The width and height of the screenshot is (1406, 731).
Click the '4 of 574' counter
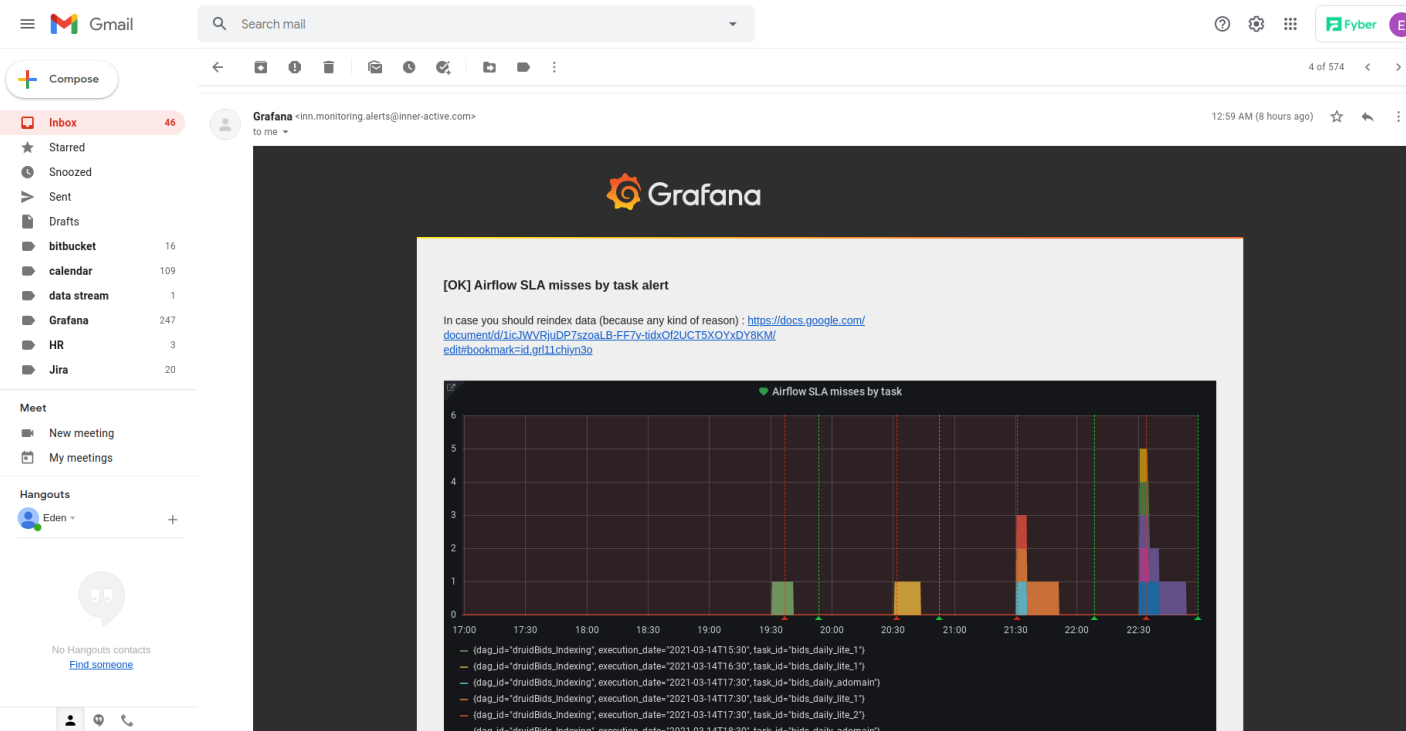[1326, 67]
